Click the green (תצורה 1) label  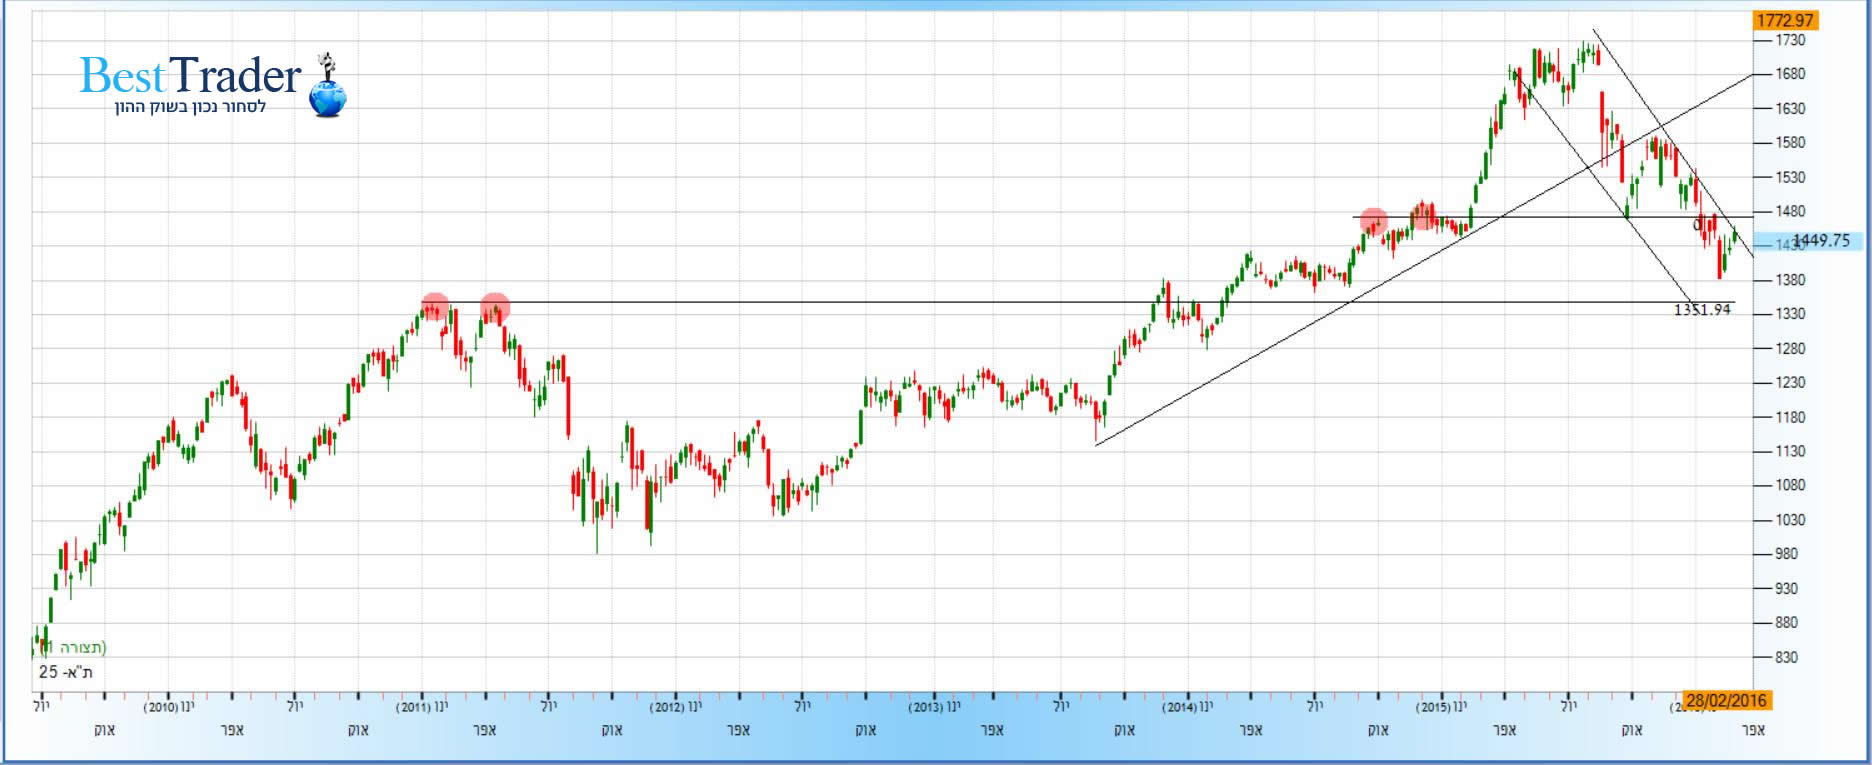click(70, 647)
